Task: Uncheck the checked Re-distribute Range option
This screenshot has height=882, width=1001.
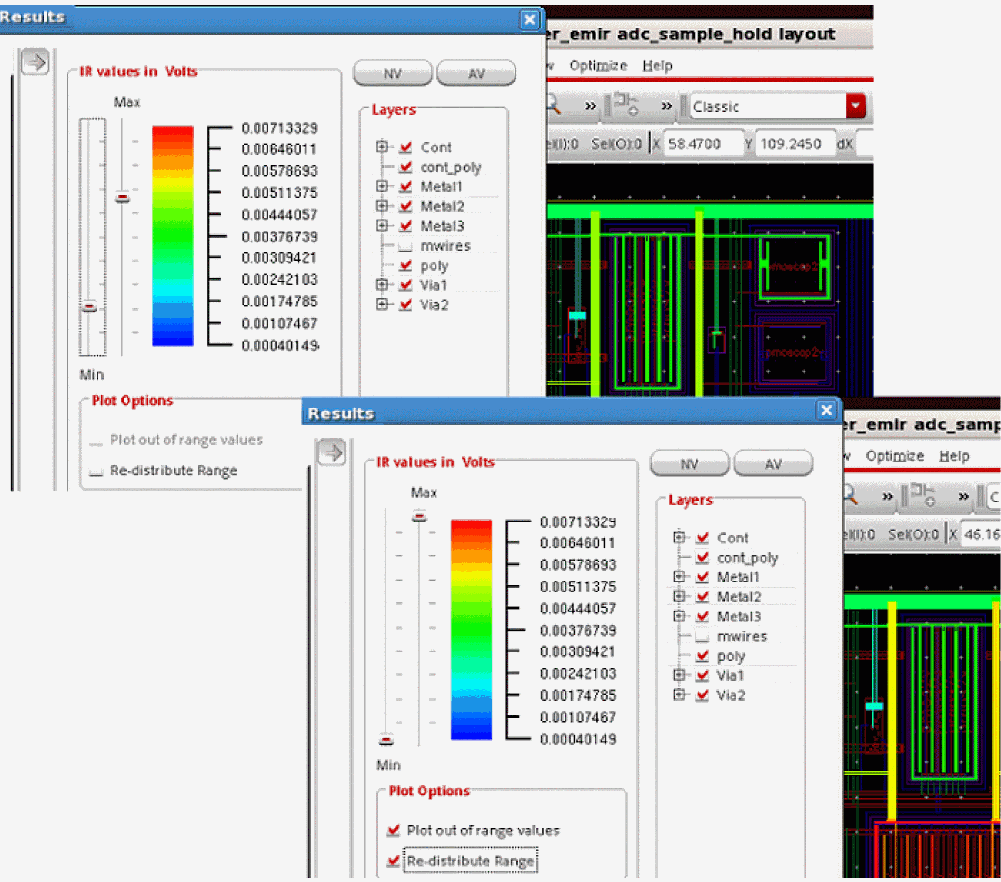Action: (393, 861)
